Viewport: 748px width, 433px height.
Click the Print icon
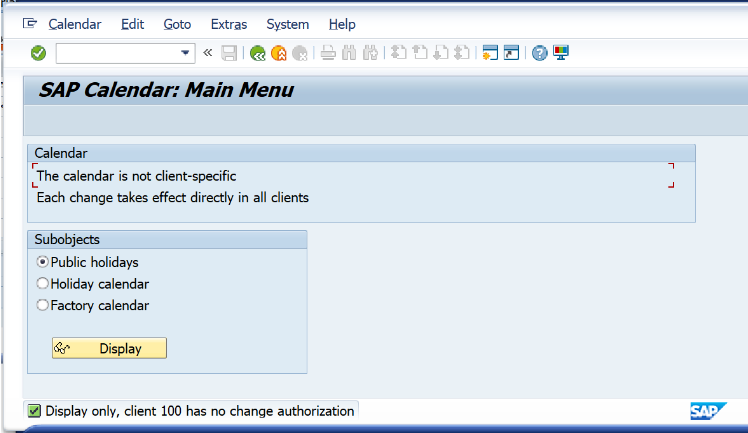point(328,53)
